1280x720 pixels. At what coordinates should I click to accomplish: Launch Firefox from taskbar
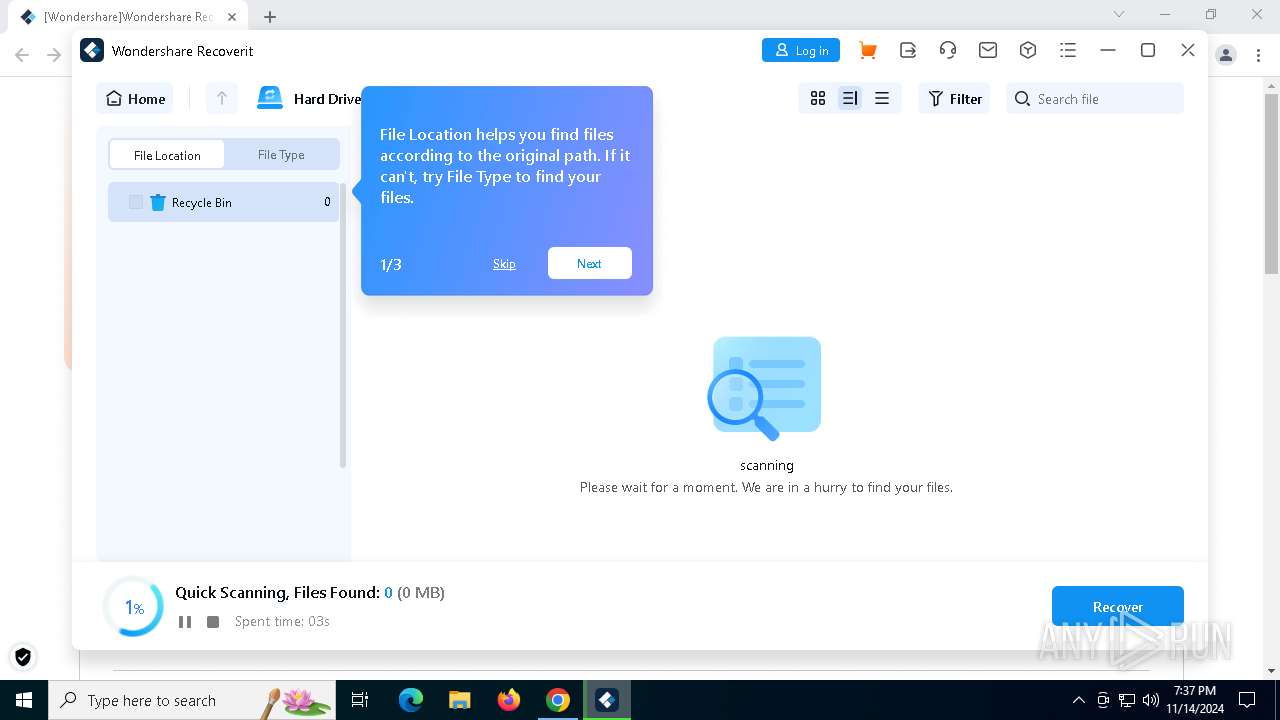tap(509, 700)
